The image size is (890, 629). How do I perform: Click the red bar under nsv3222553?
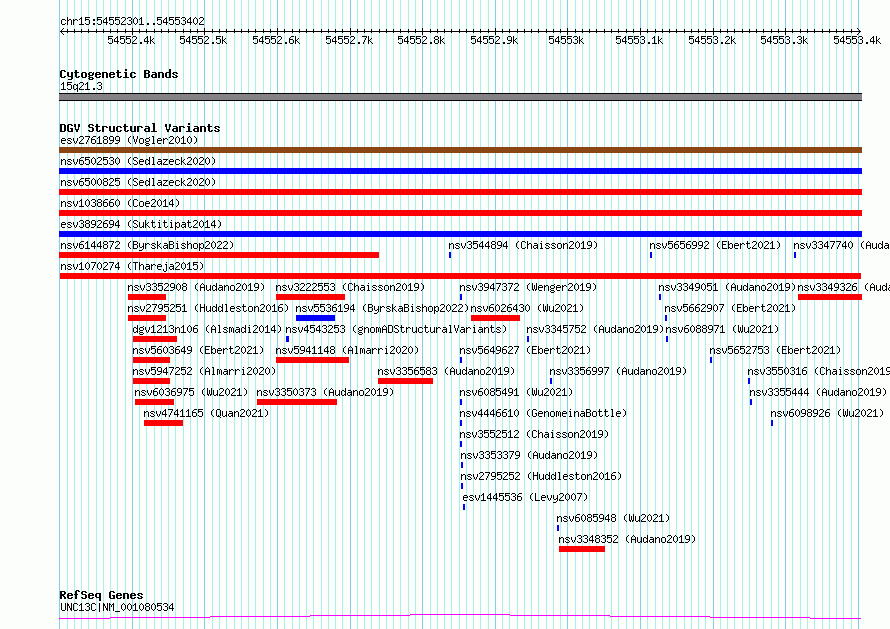pos(310,297)
